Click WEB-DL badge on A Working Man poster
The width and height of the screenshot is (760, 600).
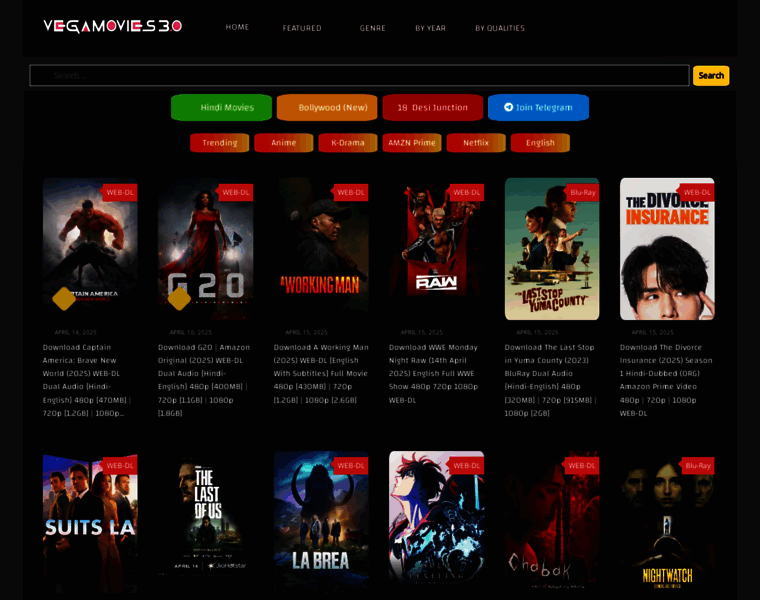pos(351,192)
